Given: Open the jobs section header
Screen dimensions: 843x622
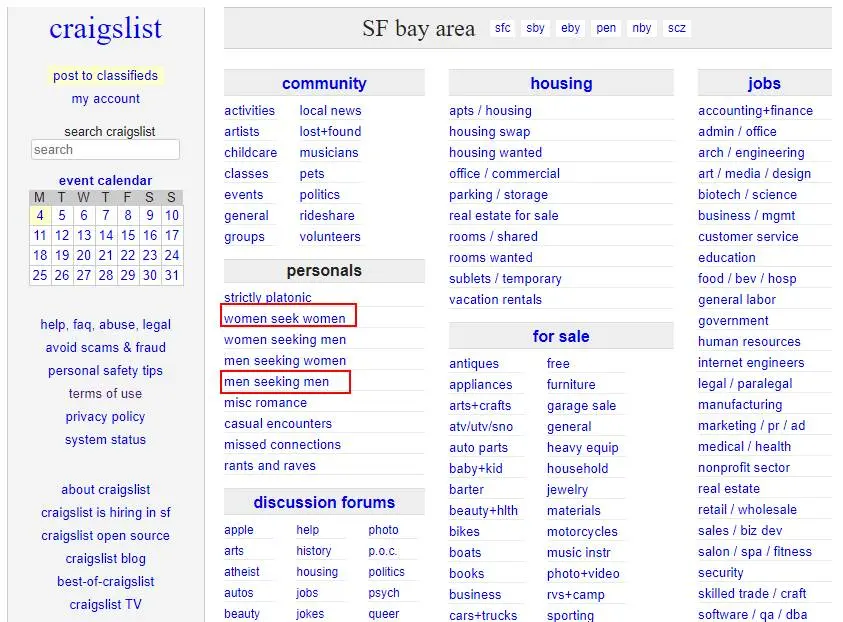Looking at the screenshot, I should [x=764, y=83].
